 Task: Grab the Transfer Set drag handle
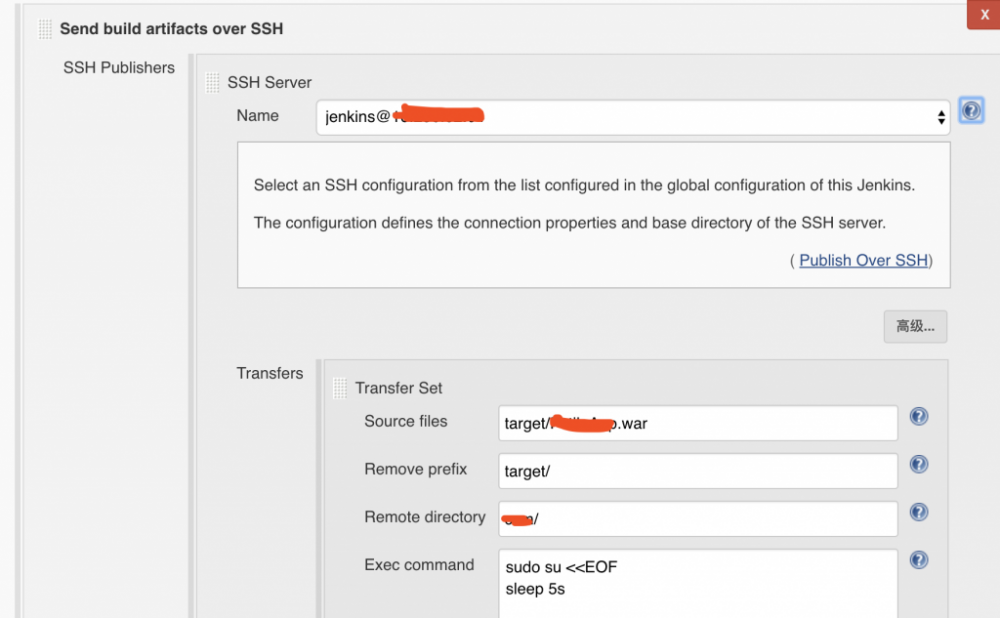pos(341,388)
